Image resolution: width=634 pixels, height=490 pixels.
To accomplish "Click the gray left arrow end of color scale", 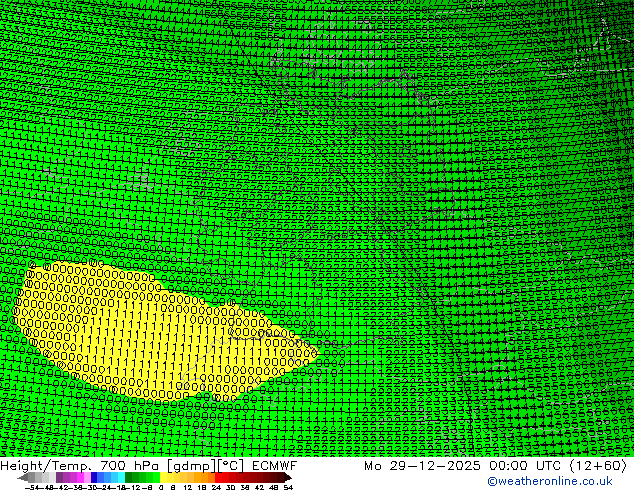I will click(23, 477).
